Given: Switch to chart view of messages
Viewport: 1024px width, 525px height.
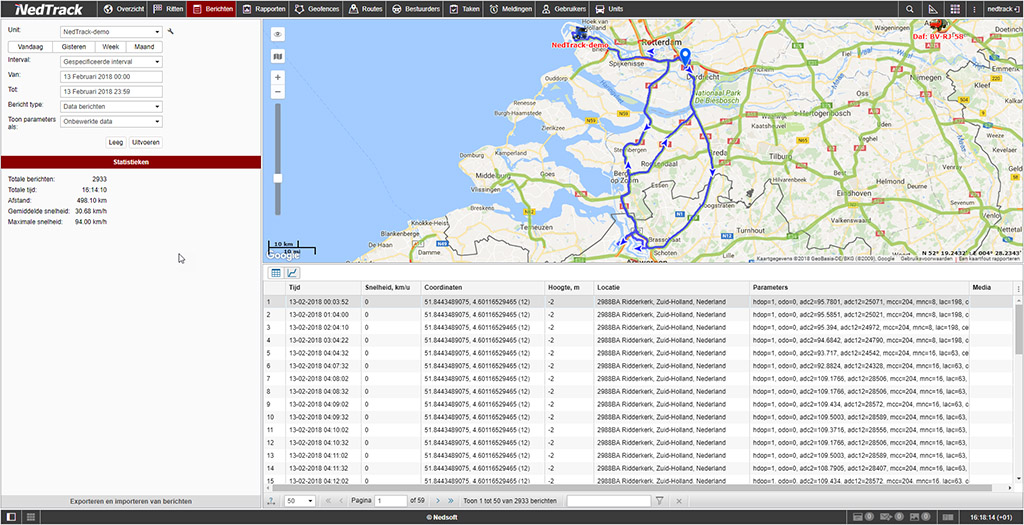Looking at the screenshot, I should pyautogui.click(x=293, y=273).
